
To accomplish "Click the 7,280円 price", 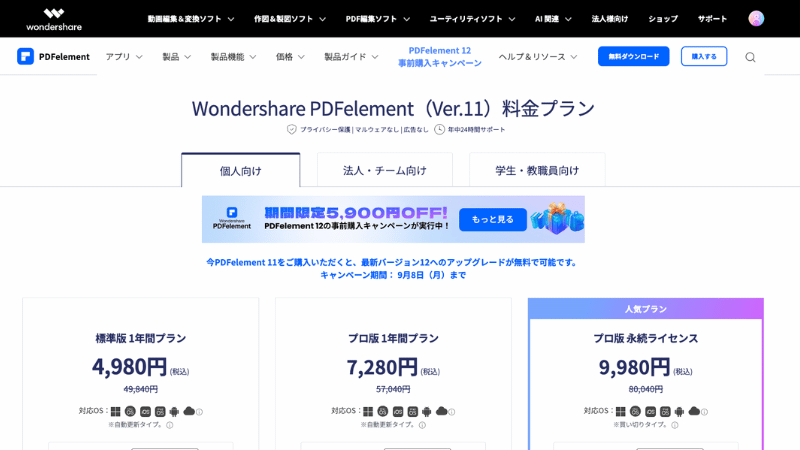I will 382,367.
